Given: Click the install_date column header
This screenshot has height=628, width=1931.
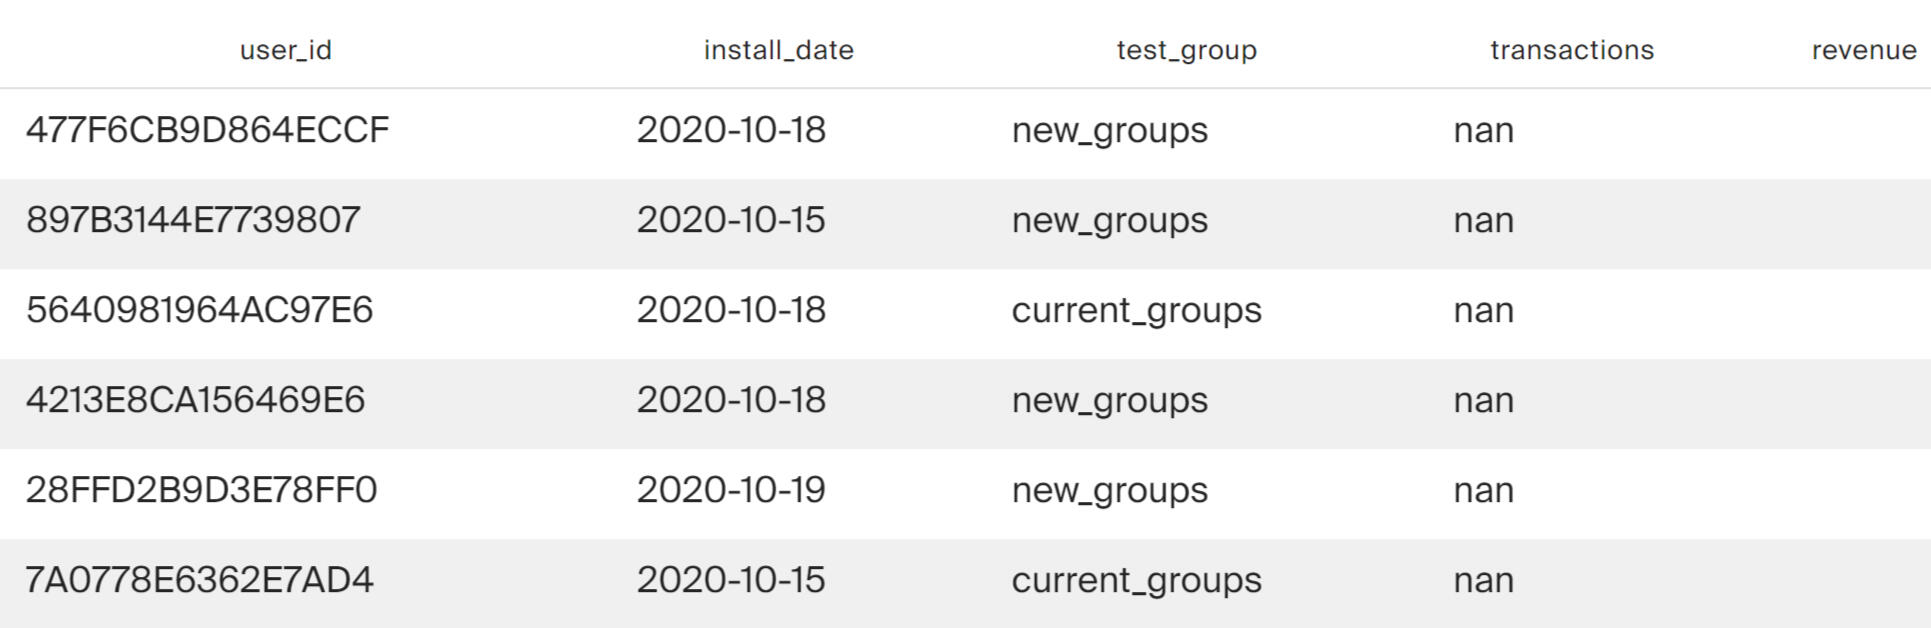Looking at the screenshot, I should coord(778,50).
